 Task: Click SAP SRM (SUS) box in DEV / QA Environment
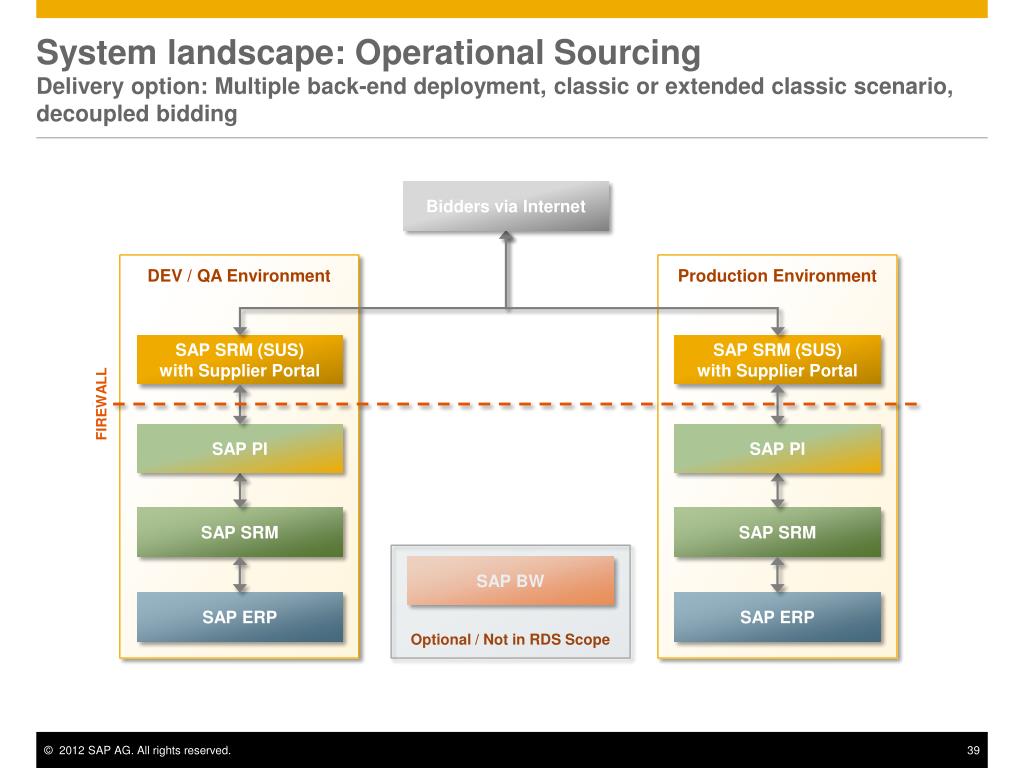tap(240, 360)
